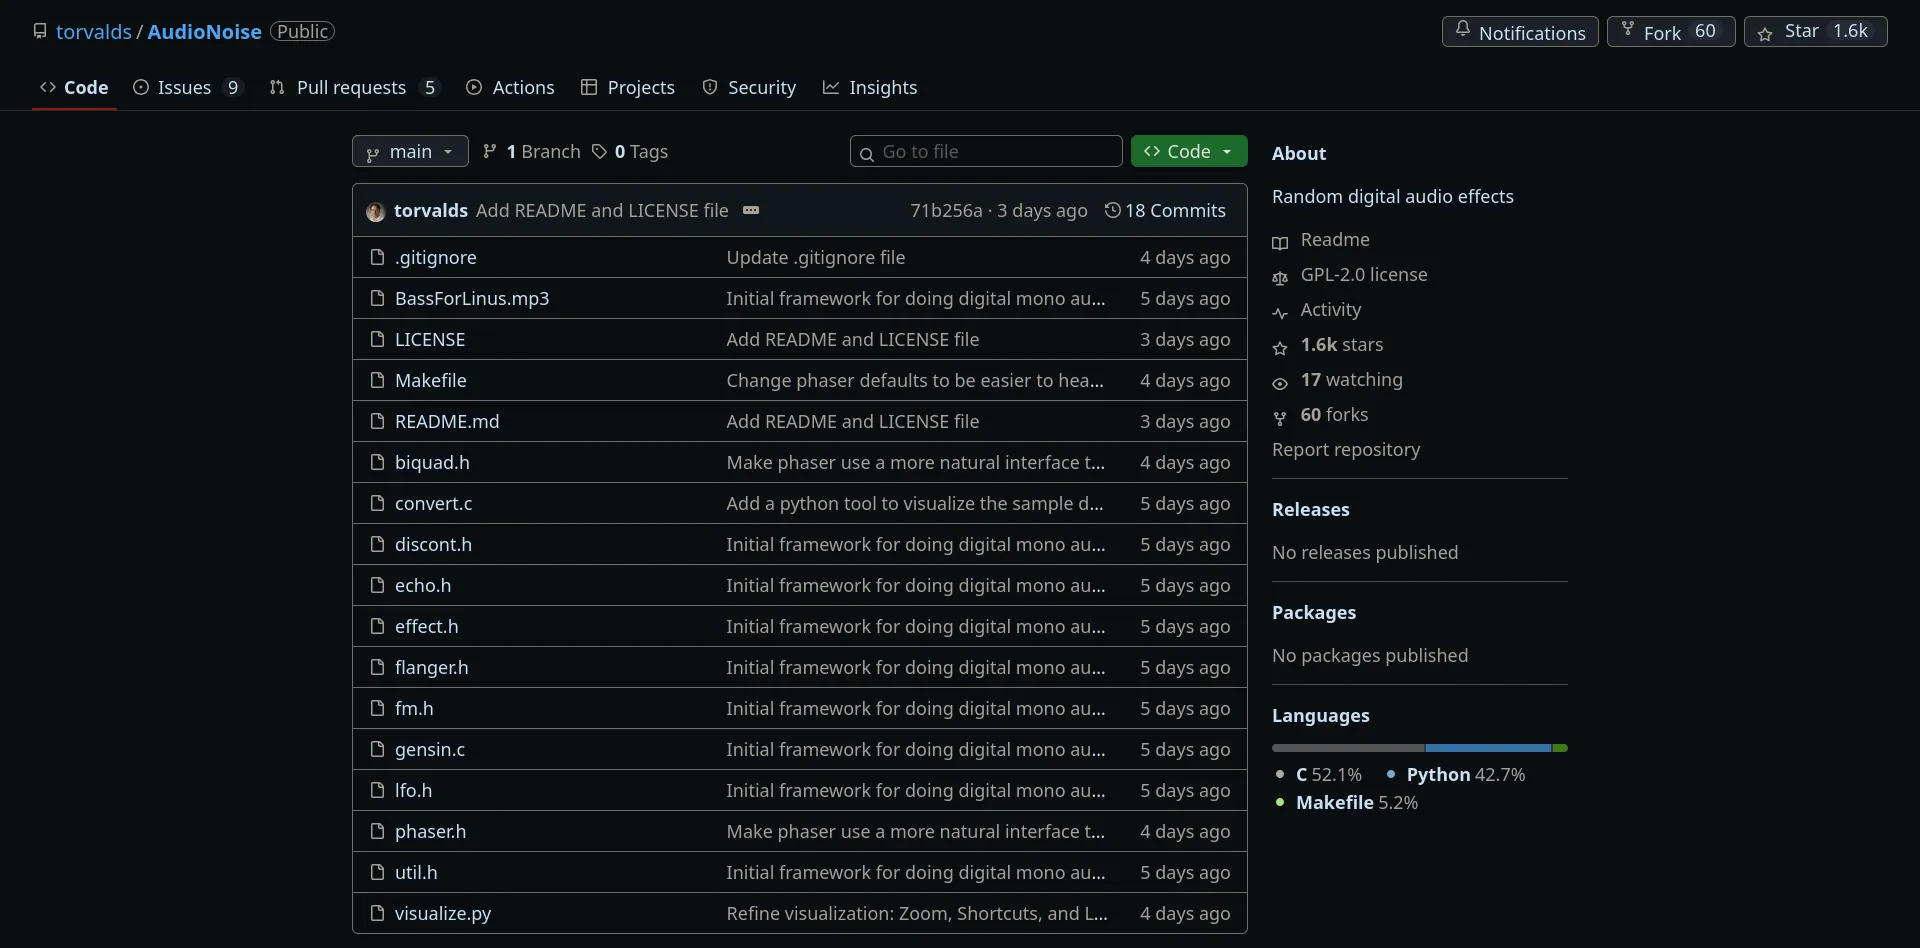Click the commit history clock icon
The width and height of the screenshot is (1920, 948).
(1112, 210)
